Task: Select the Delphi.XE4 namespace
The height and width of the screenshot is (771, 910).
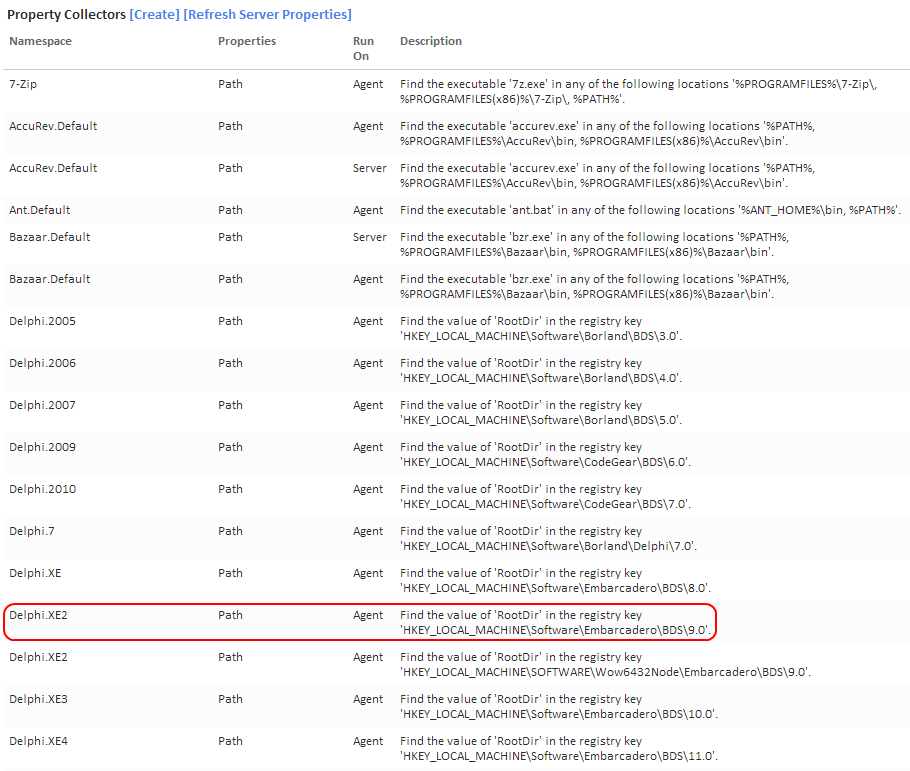Action: 38,741
